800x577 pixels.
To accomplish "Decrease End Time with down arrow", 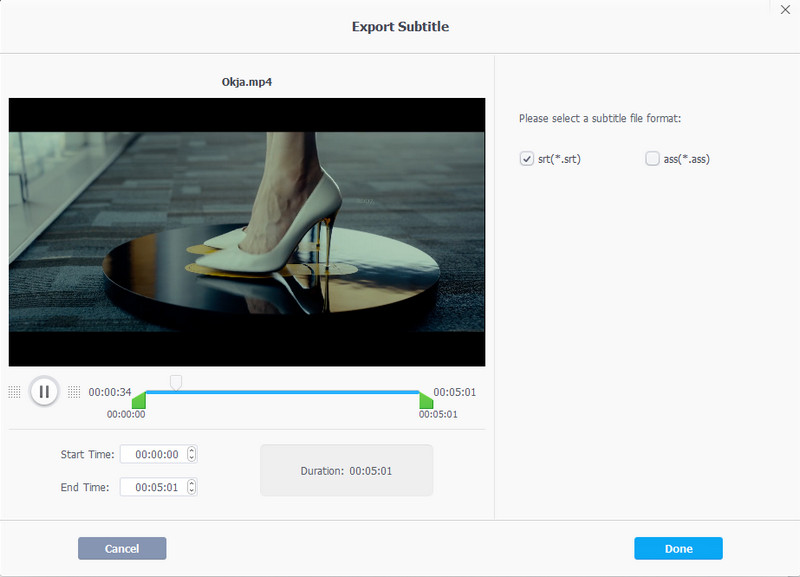I will [x=192, y=490].
